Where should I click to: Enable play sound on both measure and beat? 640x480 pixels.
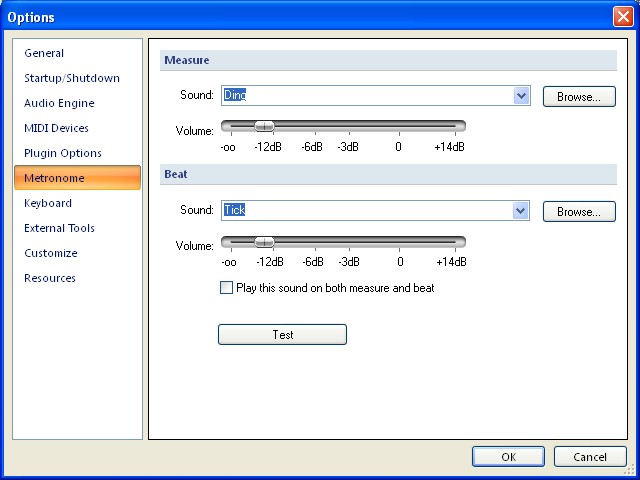(227, 288)
